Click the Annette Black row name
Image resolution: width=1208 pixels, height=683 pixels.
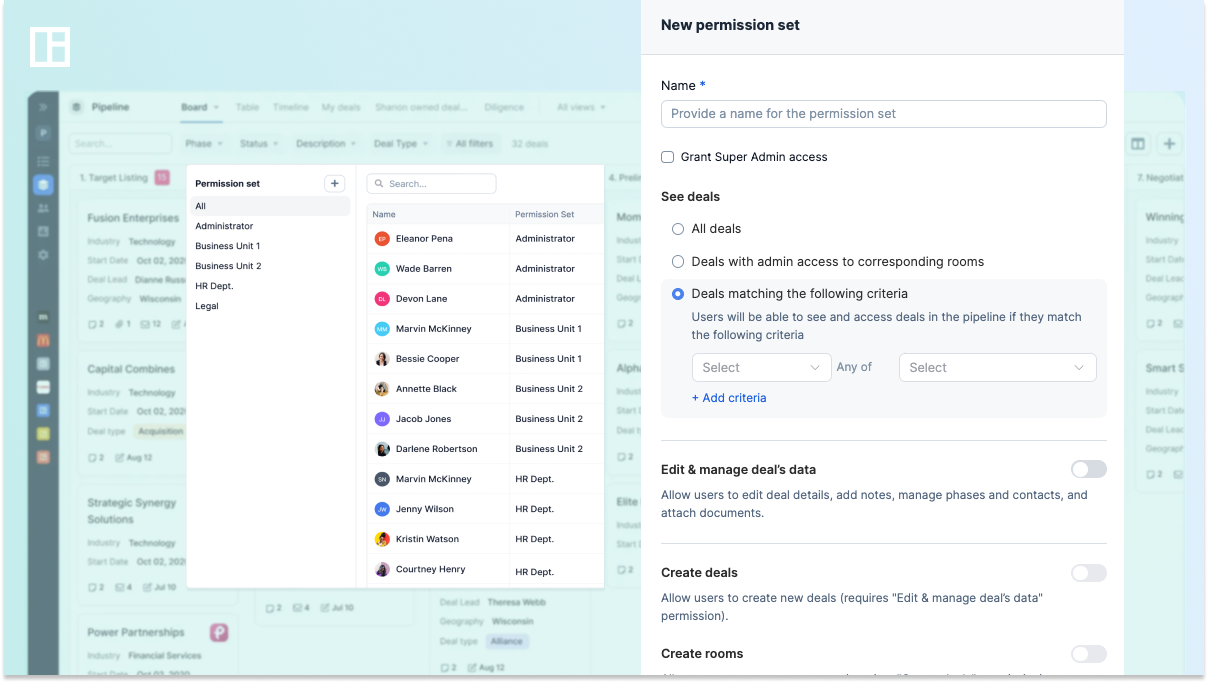pos(426,389)
